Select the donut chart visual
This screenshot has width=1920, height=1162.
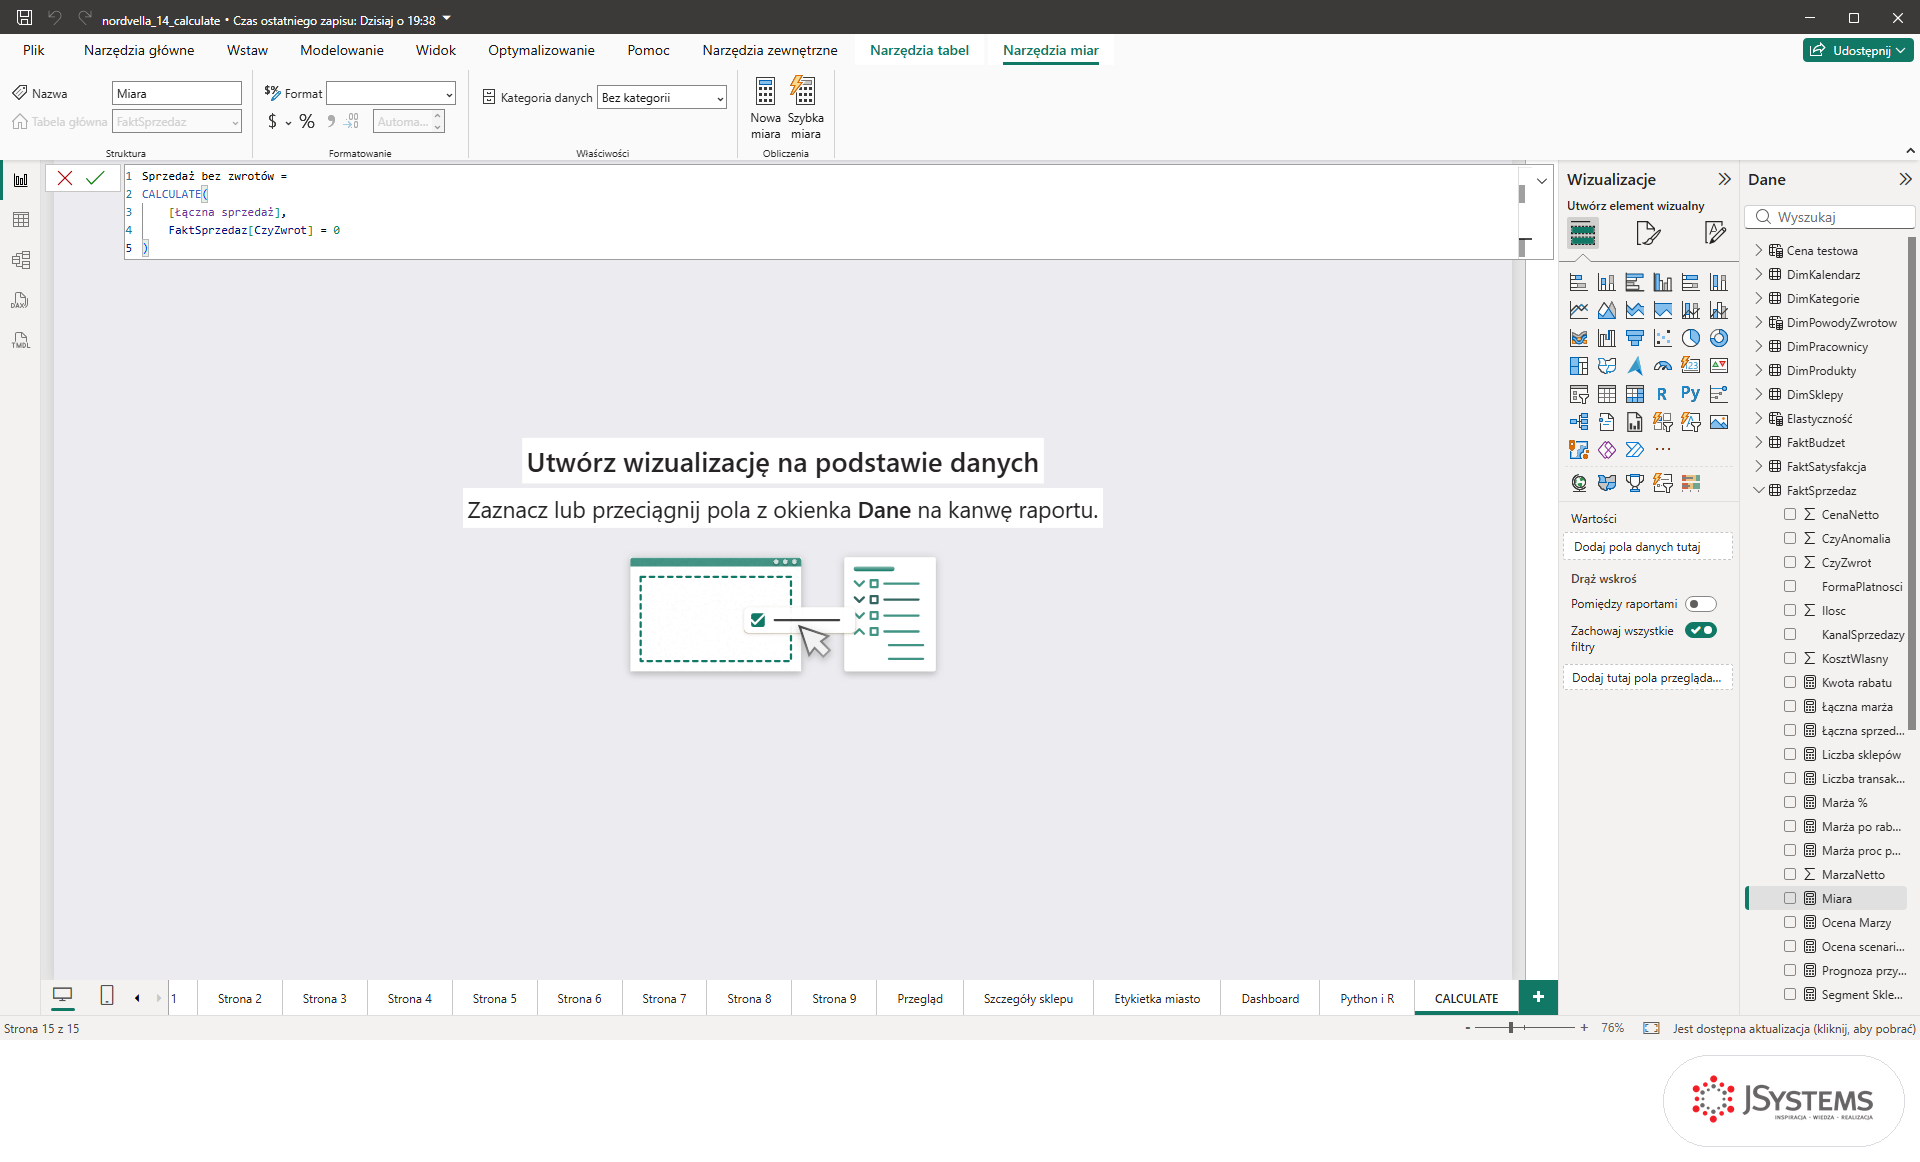click(x=1718, y=338)
